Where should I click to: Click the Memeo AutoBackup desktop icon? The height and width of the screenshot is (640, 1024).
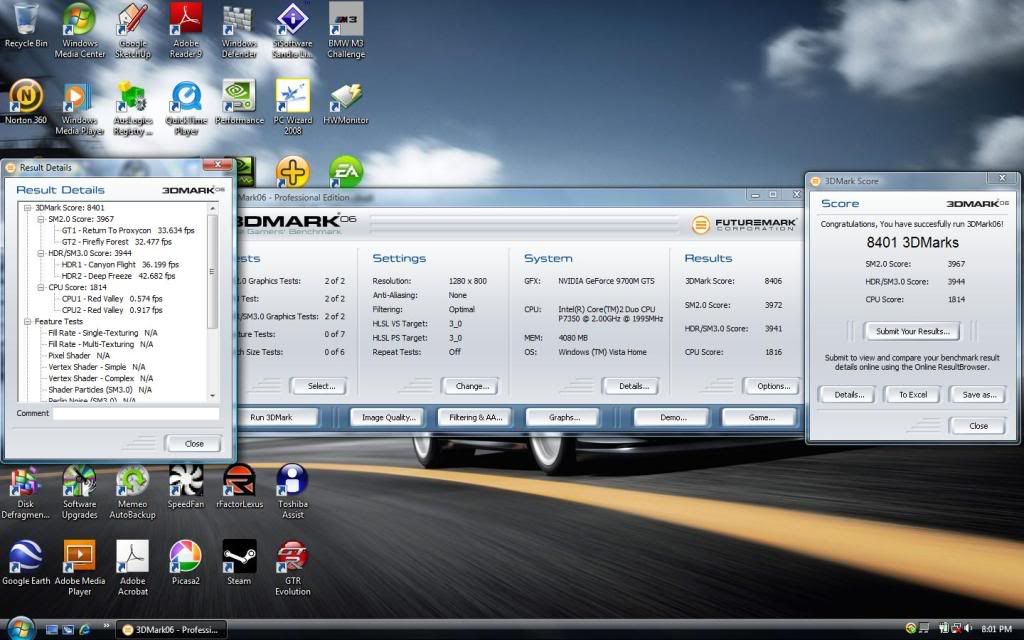(x=133, y=492)
